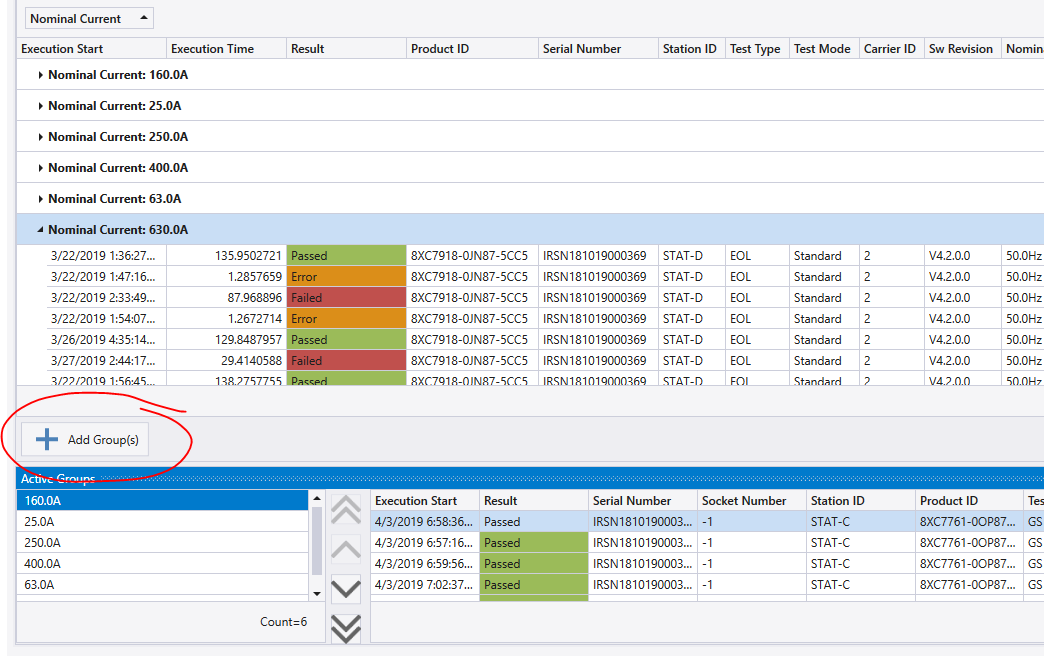Viewport: 1044px width, 656px height.
Task: Expand the Nominal Current: 400.0A group
Action: click(x=41, y=168)
